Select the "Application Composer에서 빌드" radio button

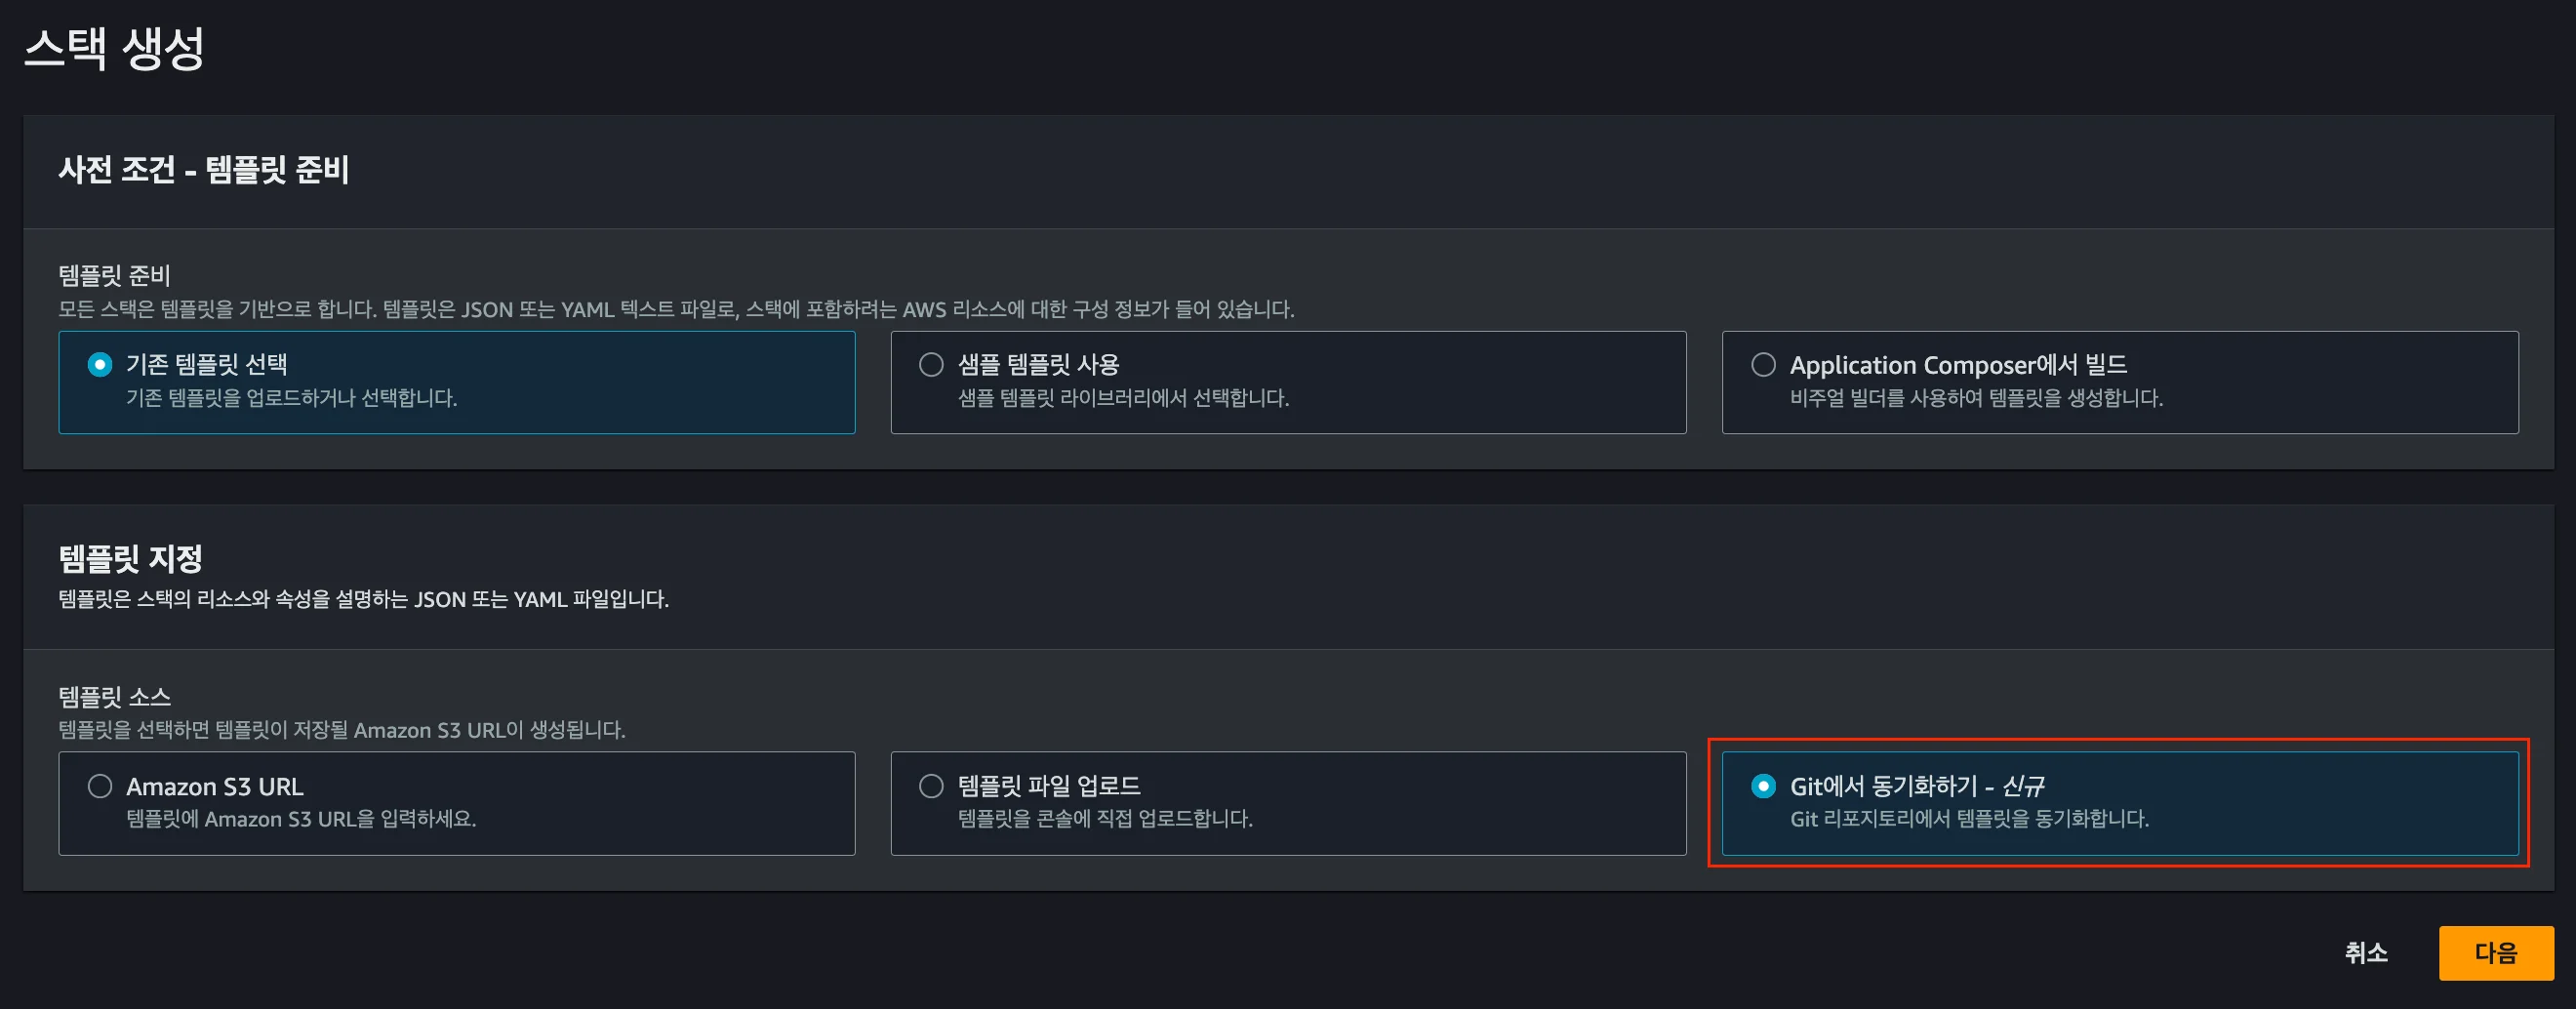click(x=1763, y=364)
